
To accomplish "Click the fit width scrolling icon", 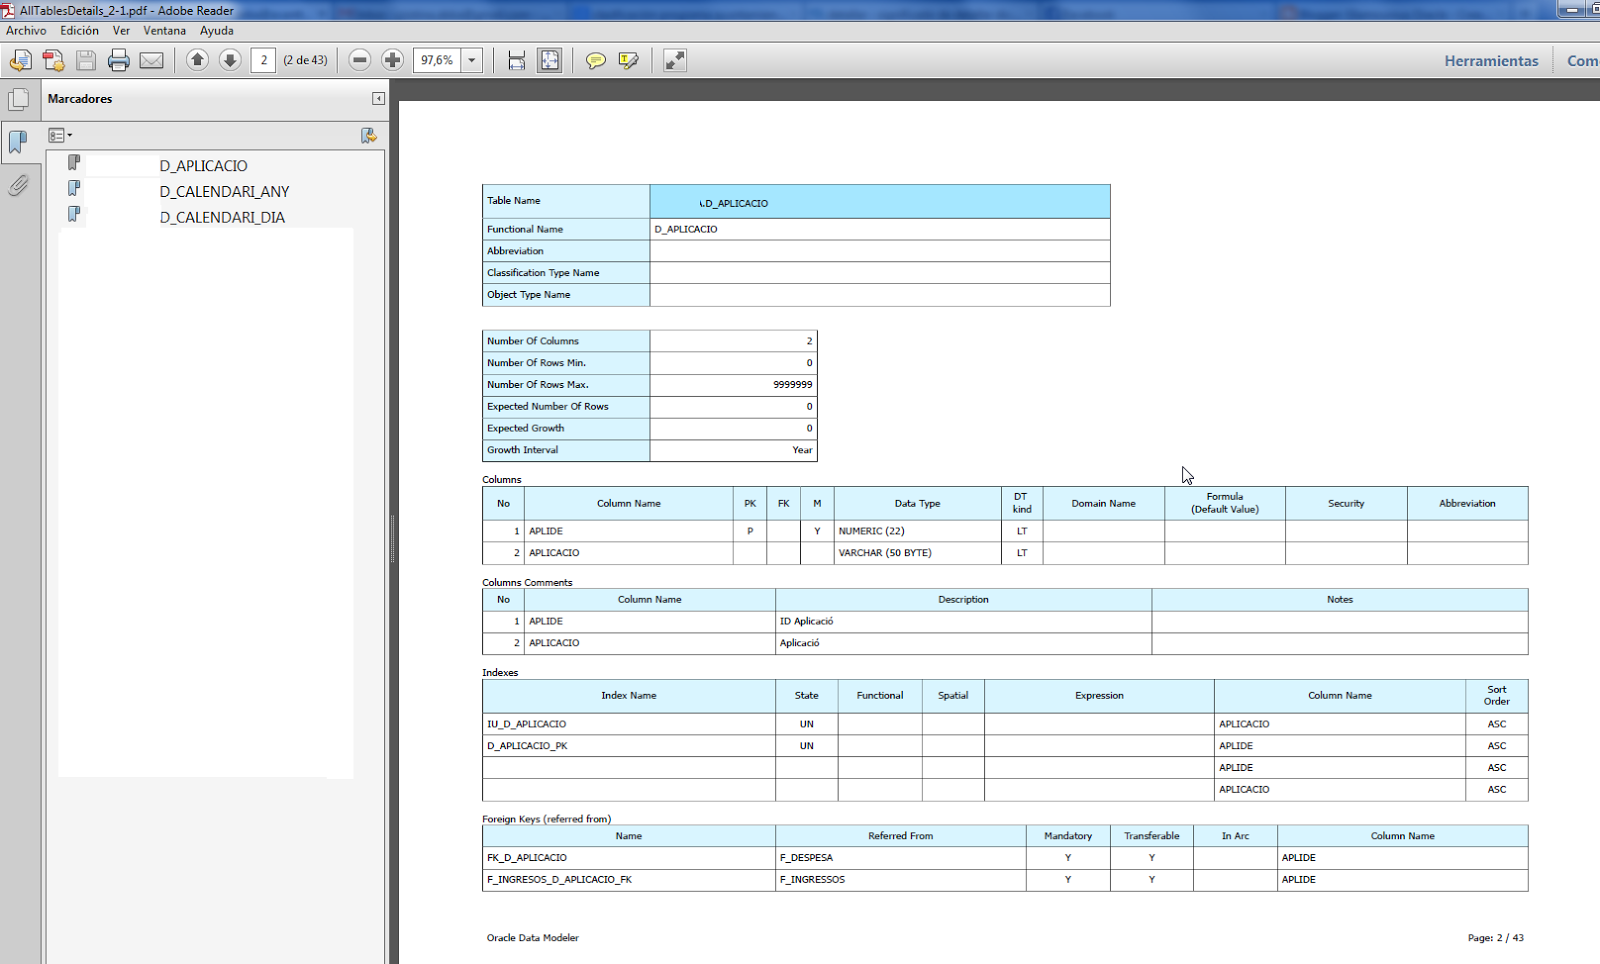I will point(516,61).
